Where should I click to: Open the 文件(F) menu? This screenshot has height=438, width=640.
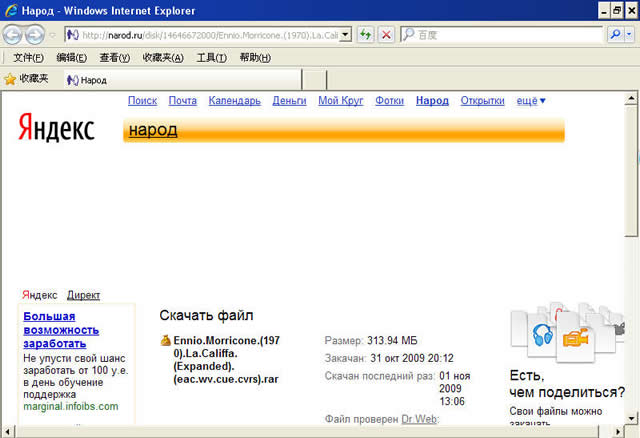point(28,58)
